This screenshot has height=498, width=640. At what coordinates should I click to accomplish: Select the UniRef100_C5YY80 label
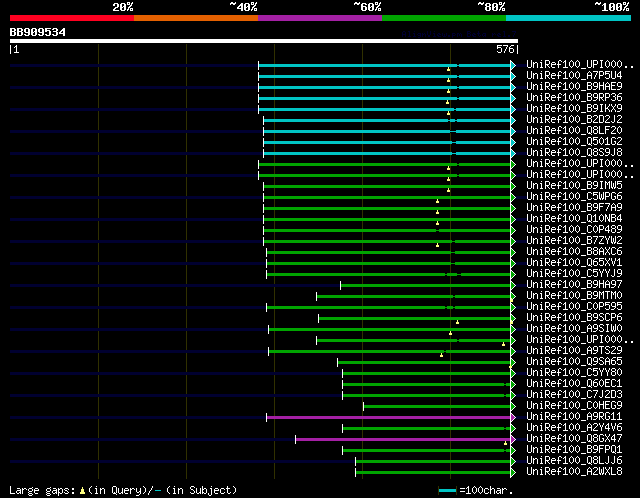574,373
